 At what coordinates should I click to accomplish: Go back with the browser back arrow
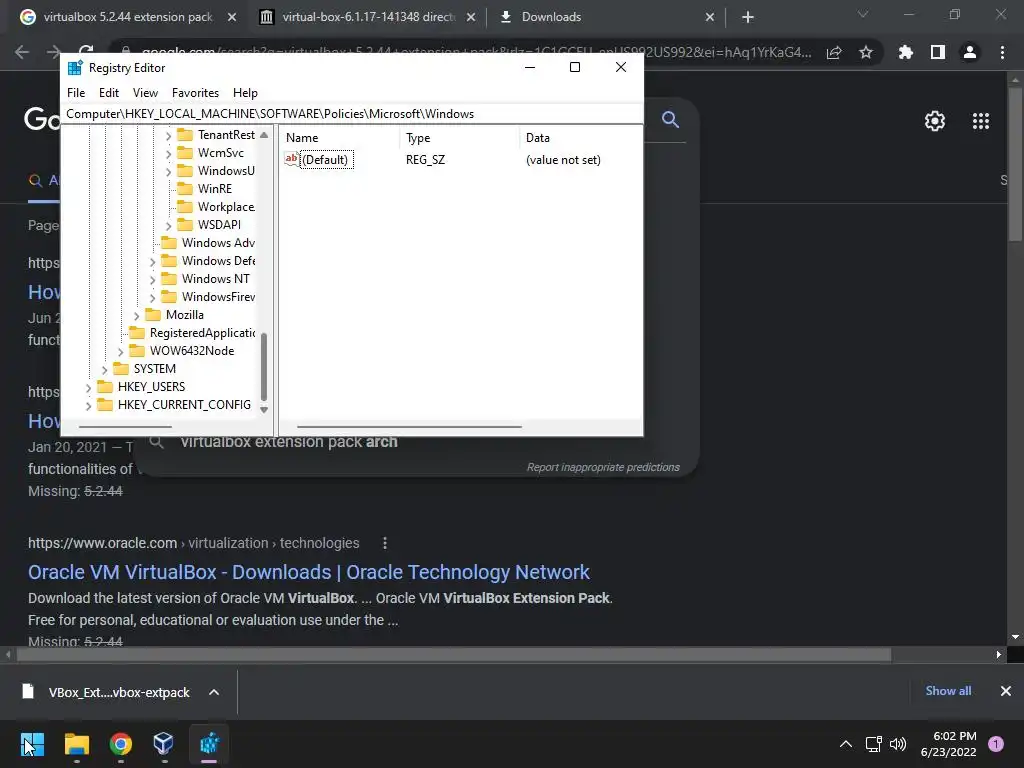[x=22, y=52]
